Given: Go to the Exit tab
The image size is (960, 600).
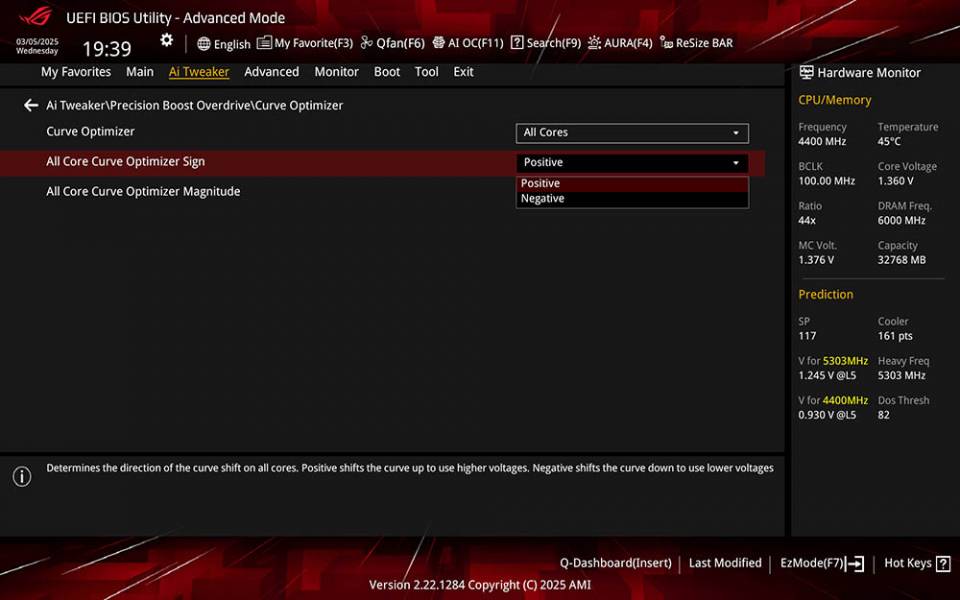Looking at the screenshot, I should point(463,72).
